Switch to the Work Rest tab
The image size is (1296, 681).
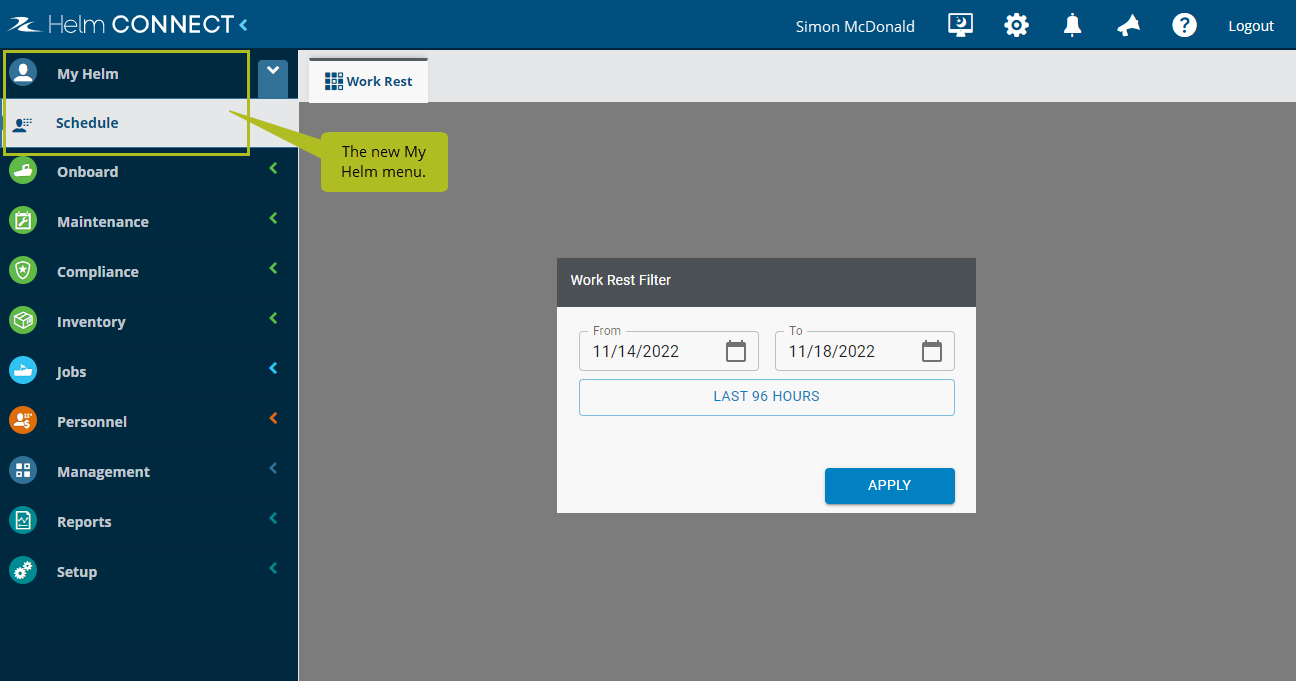(368, 81)
